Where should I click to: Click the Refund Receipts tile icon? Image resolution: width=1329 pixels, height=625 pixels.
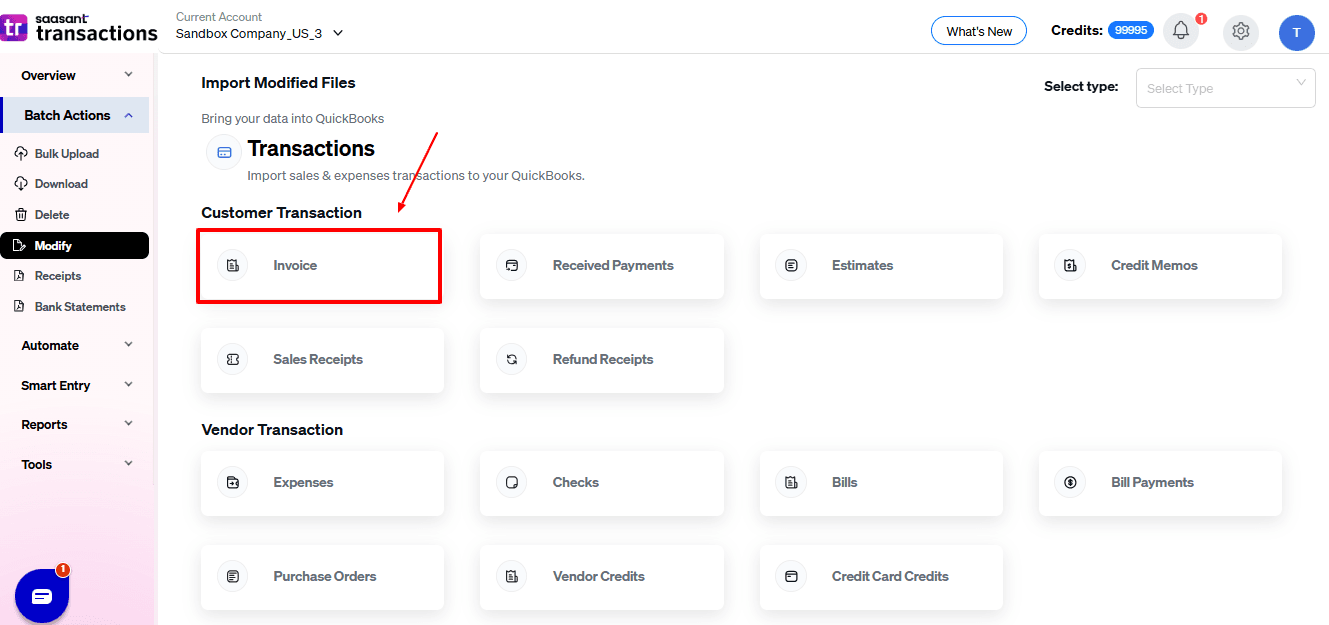512,360
